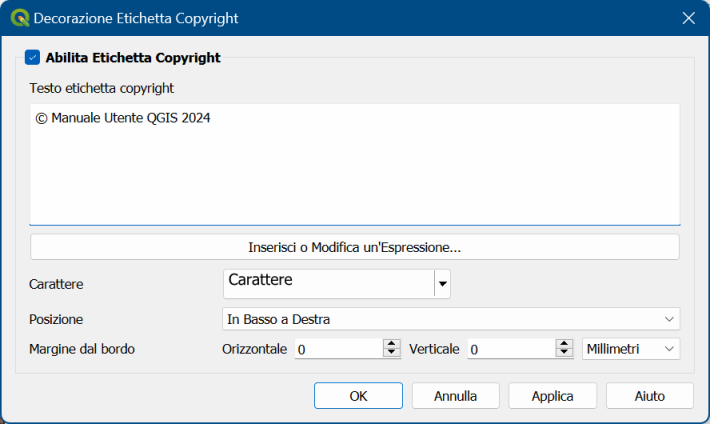Open help with the Aiuto button

(x=649, y=396)
